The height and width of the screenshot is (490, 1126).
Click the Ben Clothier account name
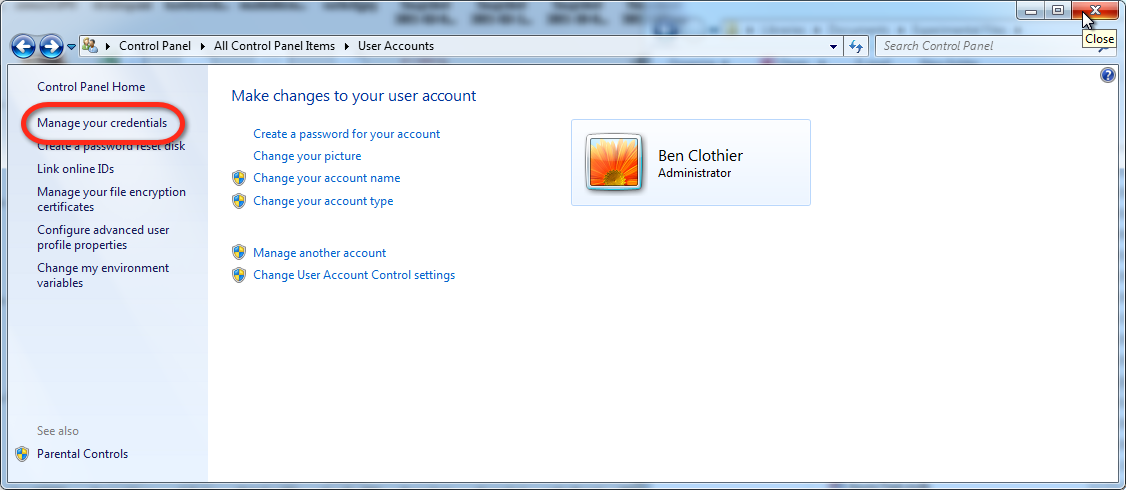(700, 155)
